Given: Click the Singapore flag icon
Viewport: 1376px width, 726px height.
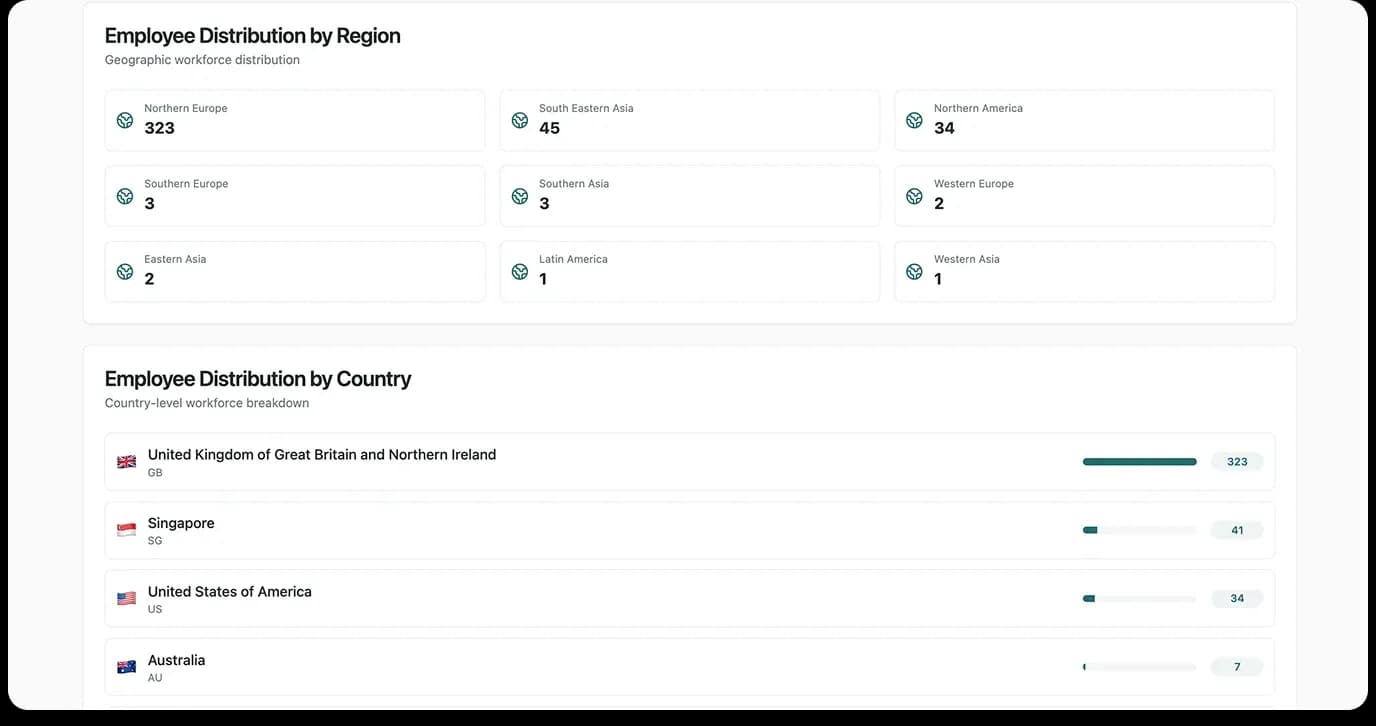Looking at the screenshot, I should pos(127,530).
